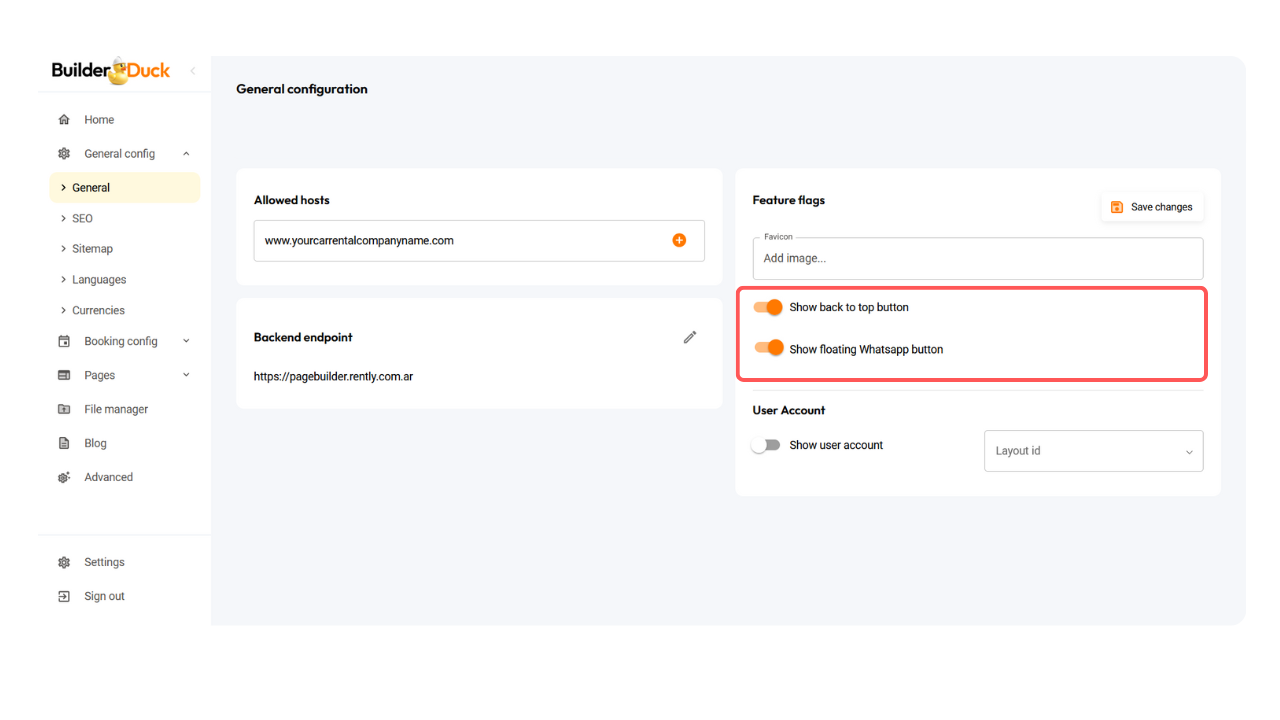Viewport: 1280px width, 720px height.
Task: Click the Save changes button
Action: click(1152, 207)
